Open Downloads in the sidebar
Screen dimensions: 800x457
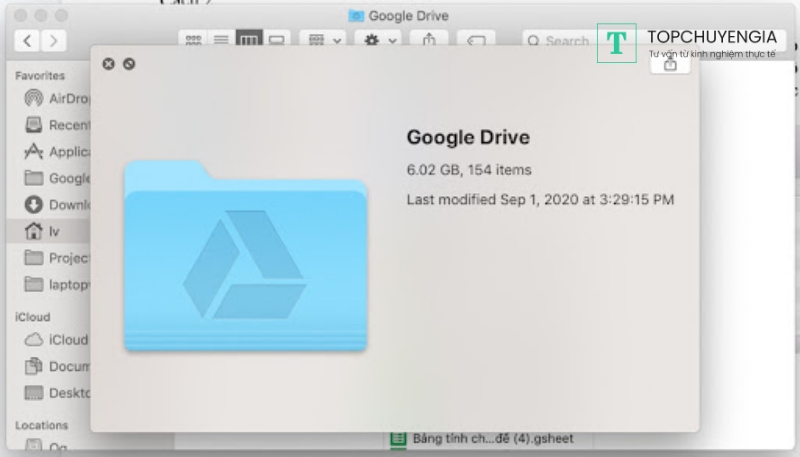click(x=56, y=205)
